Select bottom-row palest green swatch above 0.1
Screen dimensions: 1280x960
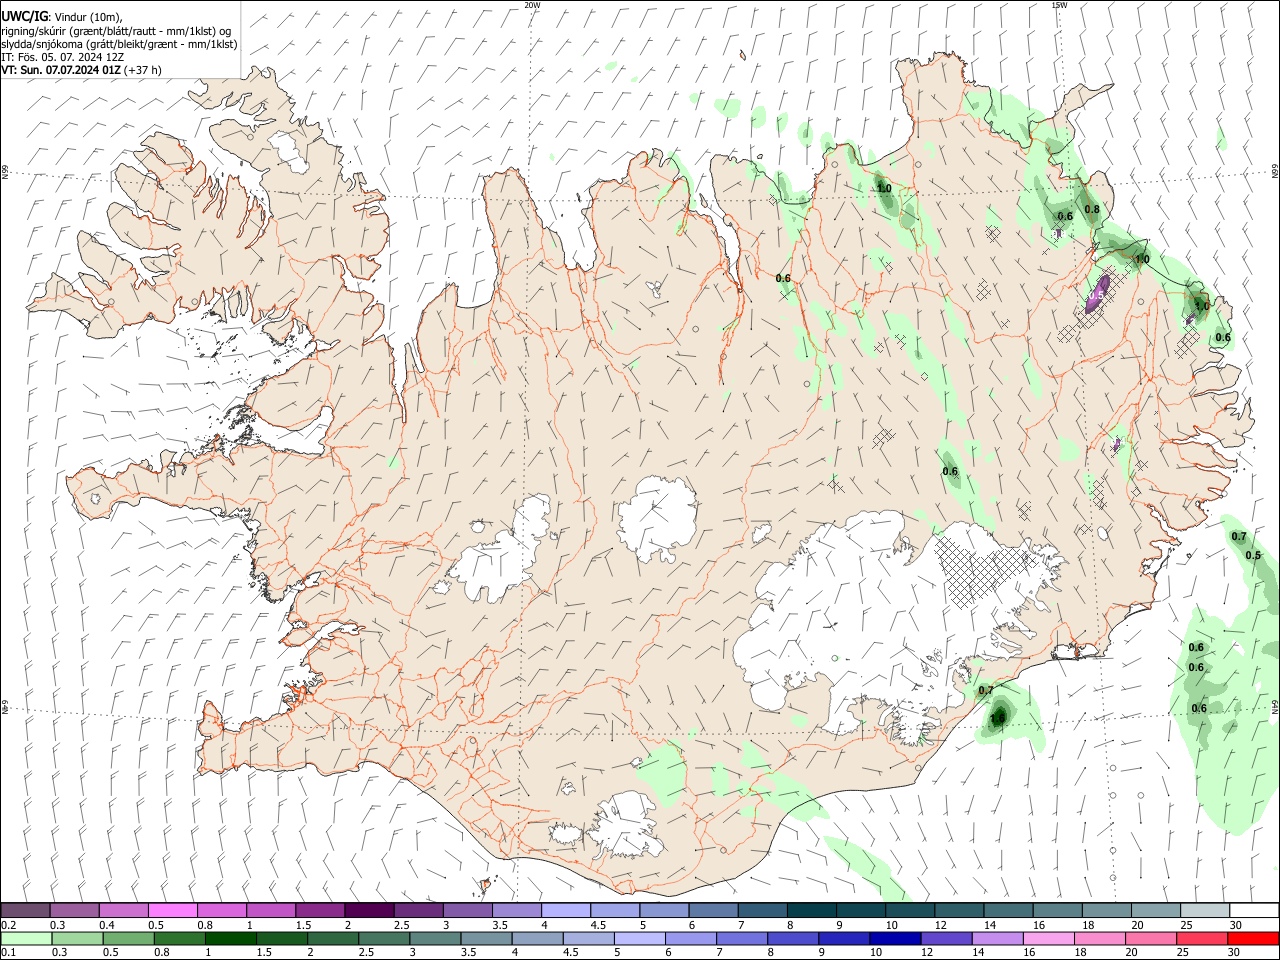[26, 938]
